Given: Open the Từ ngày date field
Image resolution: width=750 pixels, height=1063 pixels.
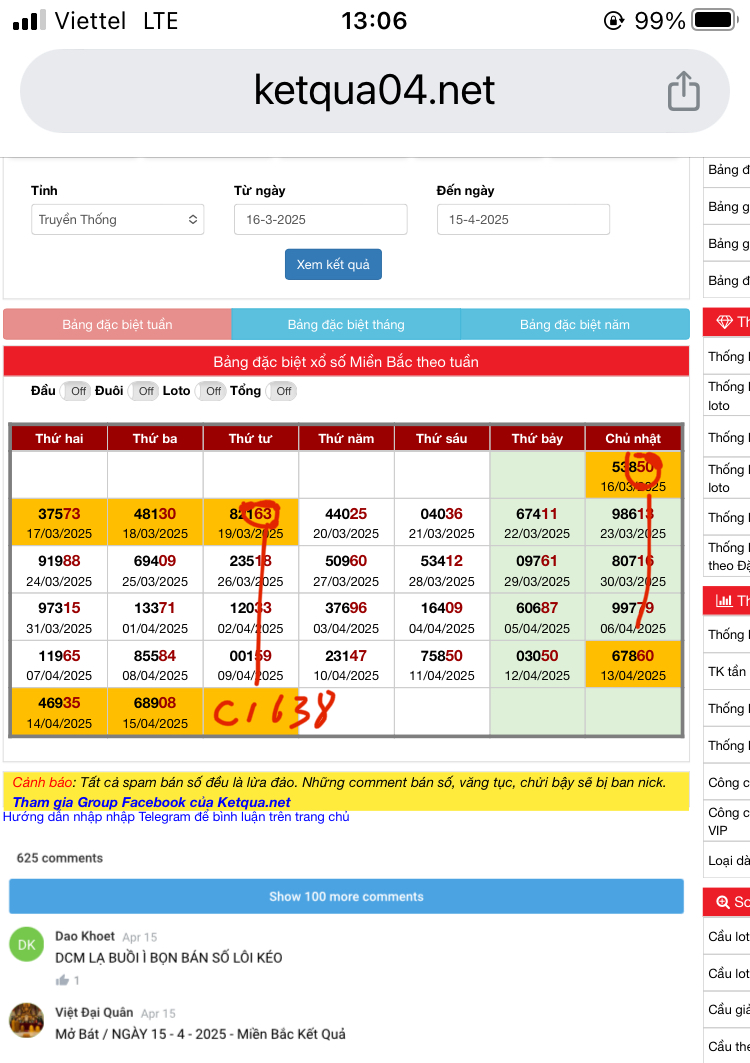Looking at the screenshot, I should pos(320,219).
